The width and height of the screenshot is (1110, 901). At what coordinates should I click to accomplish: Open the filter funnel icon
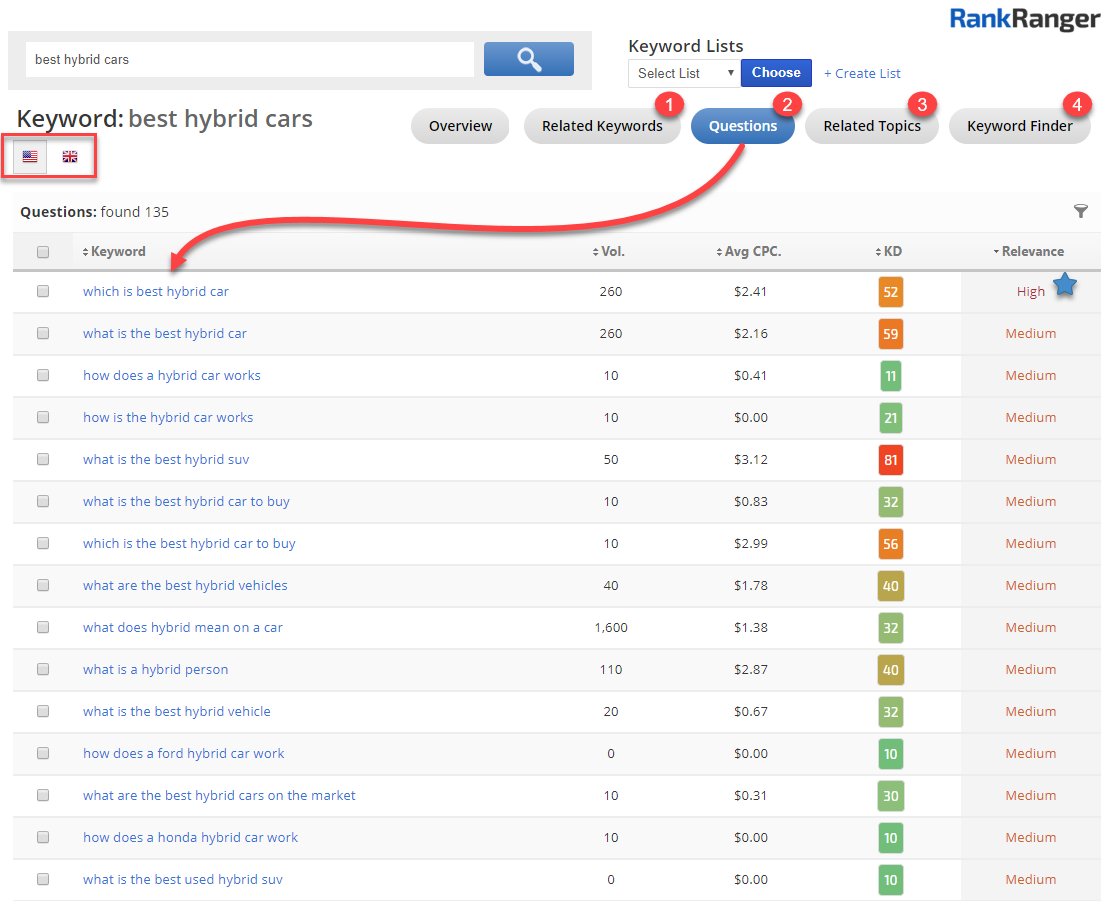[x=1080, y=211]
